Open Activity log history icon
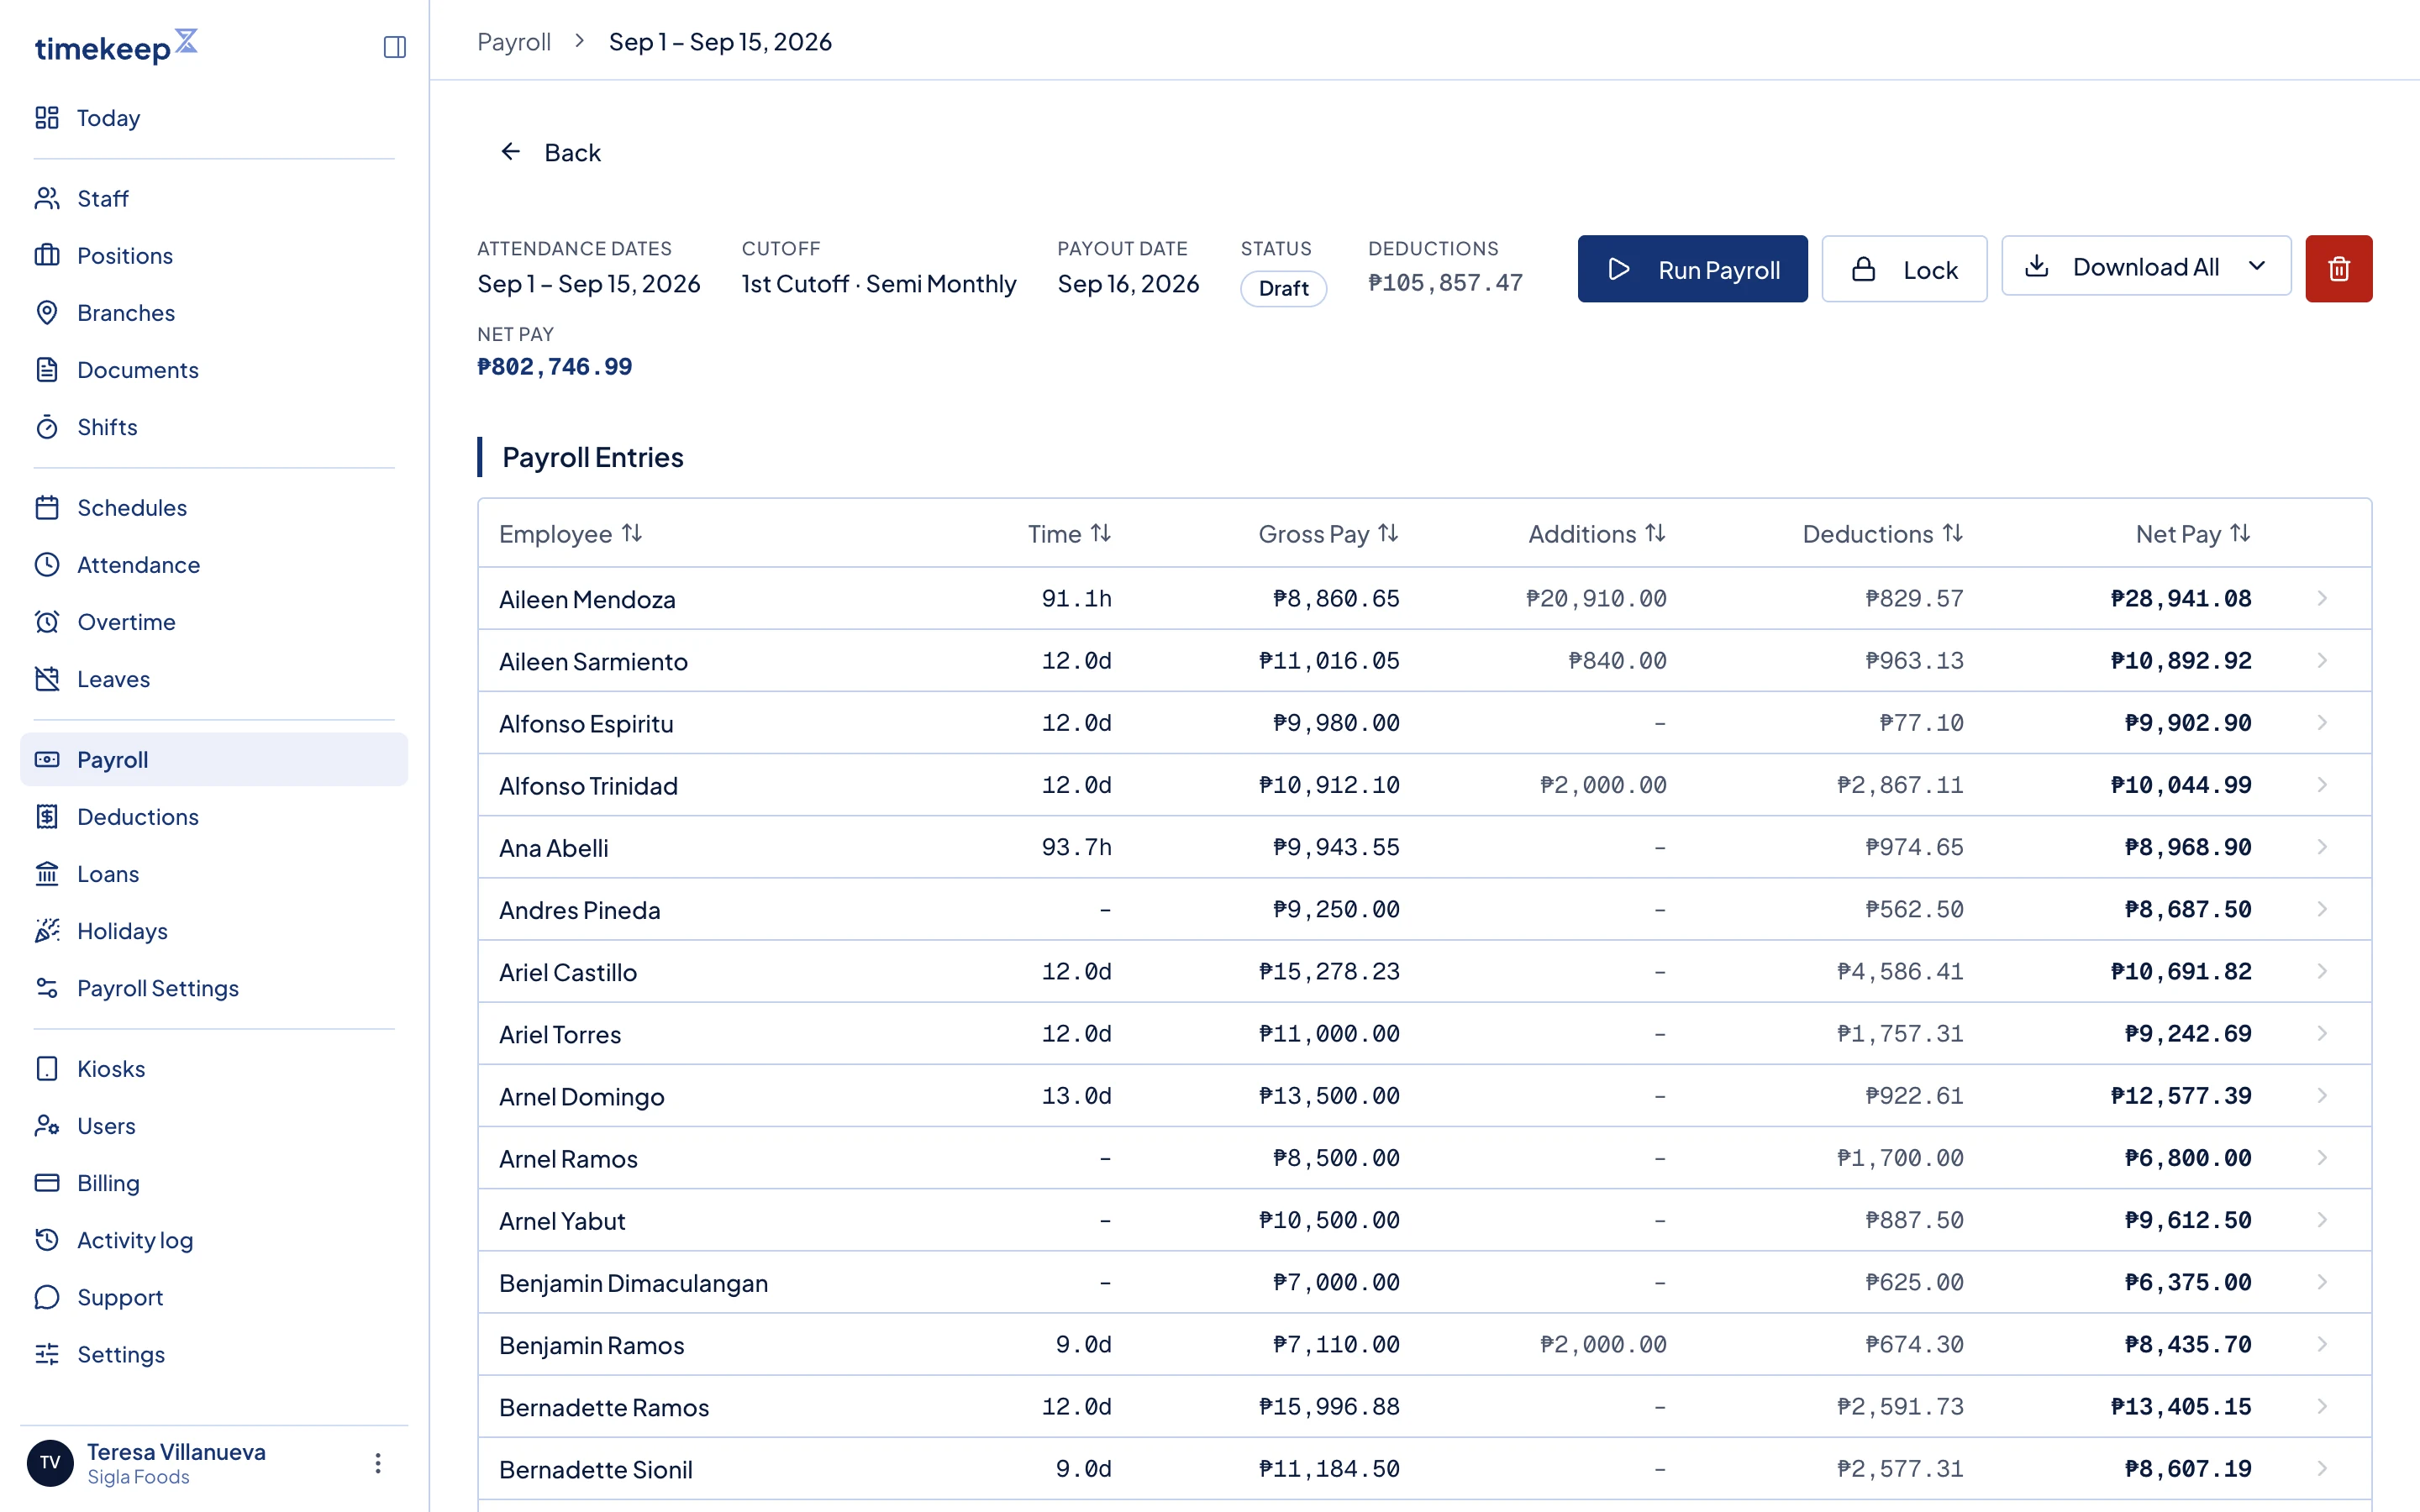This screenshot has height=1512, width=2420. (x=47, y=1240)
